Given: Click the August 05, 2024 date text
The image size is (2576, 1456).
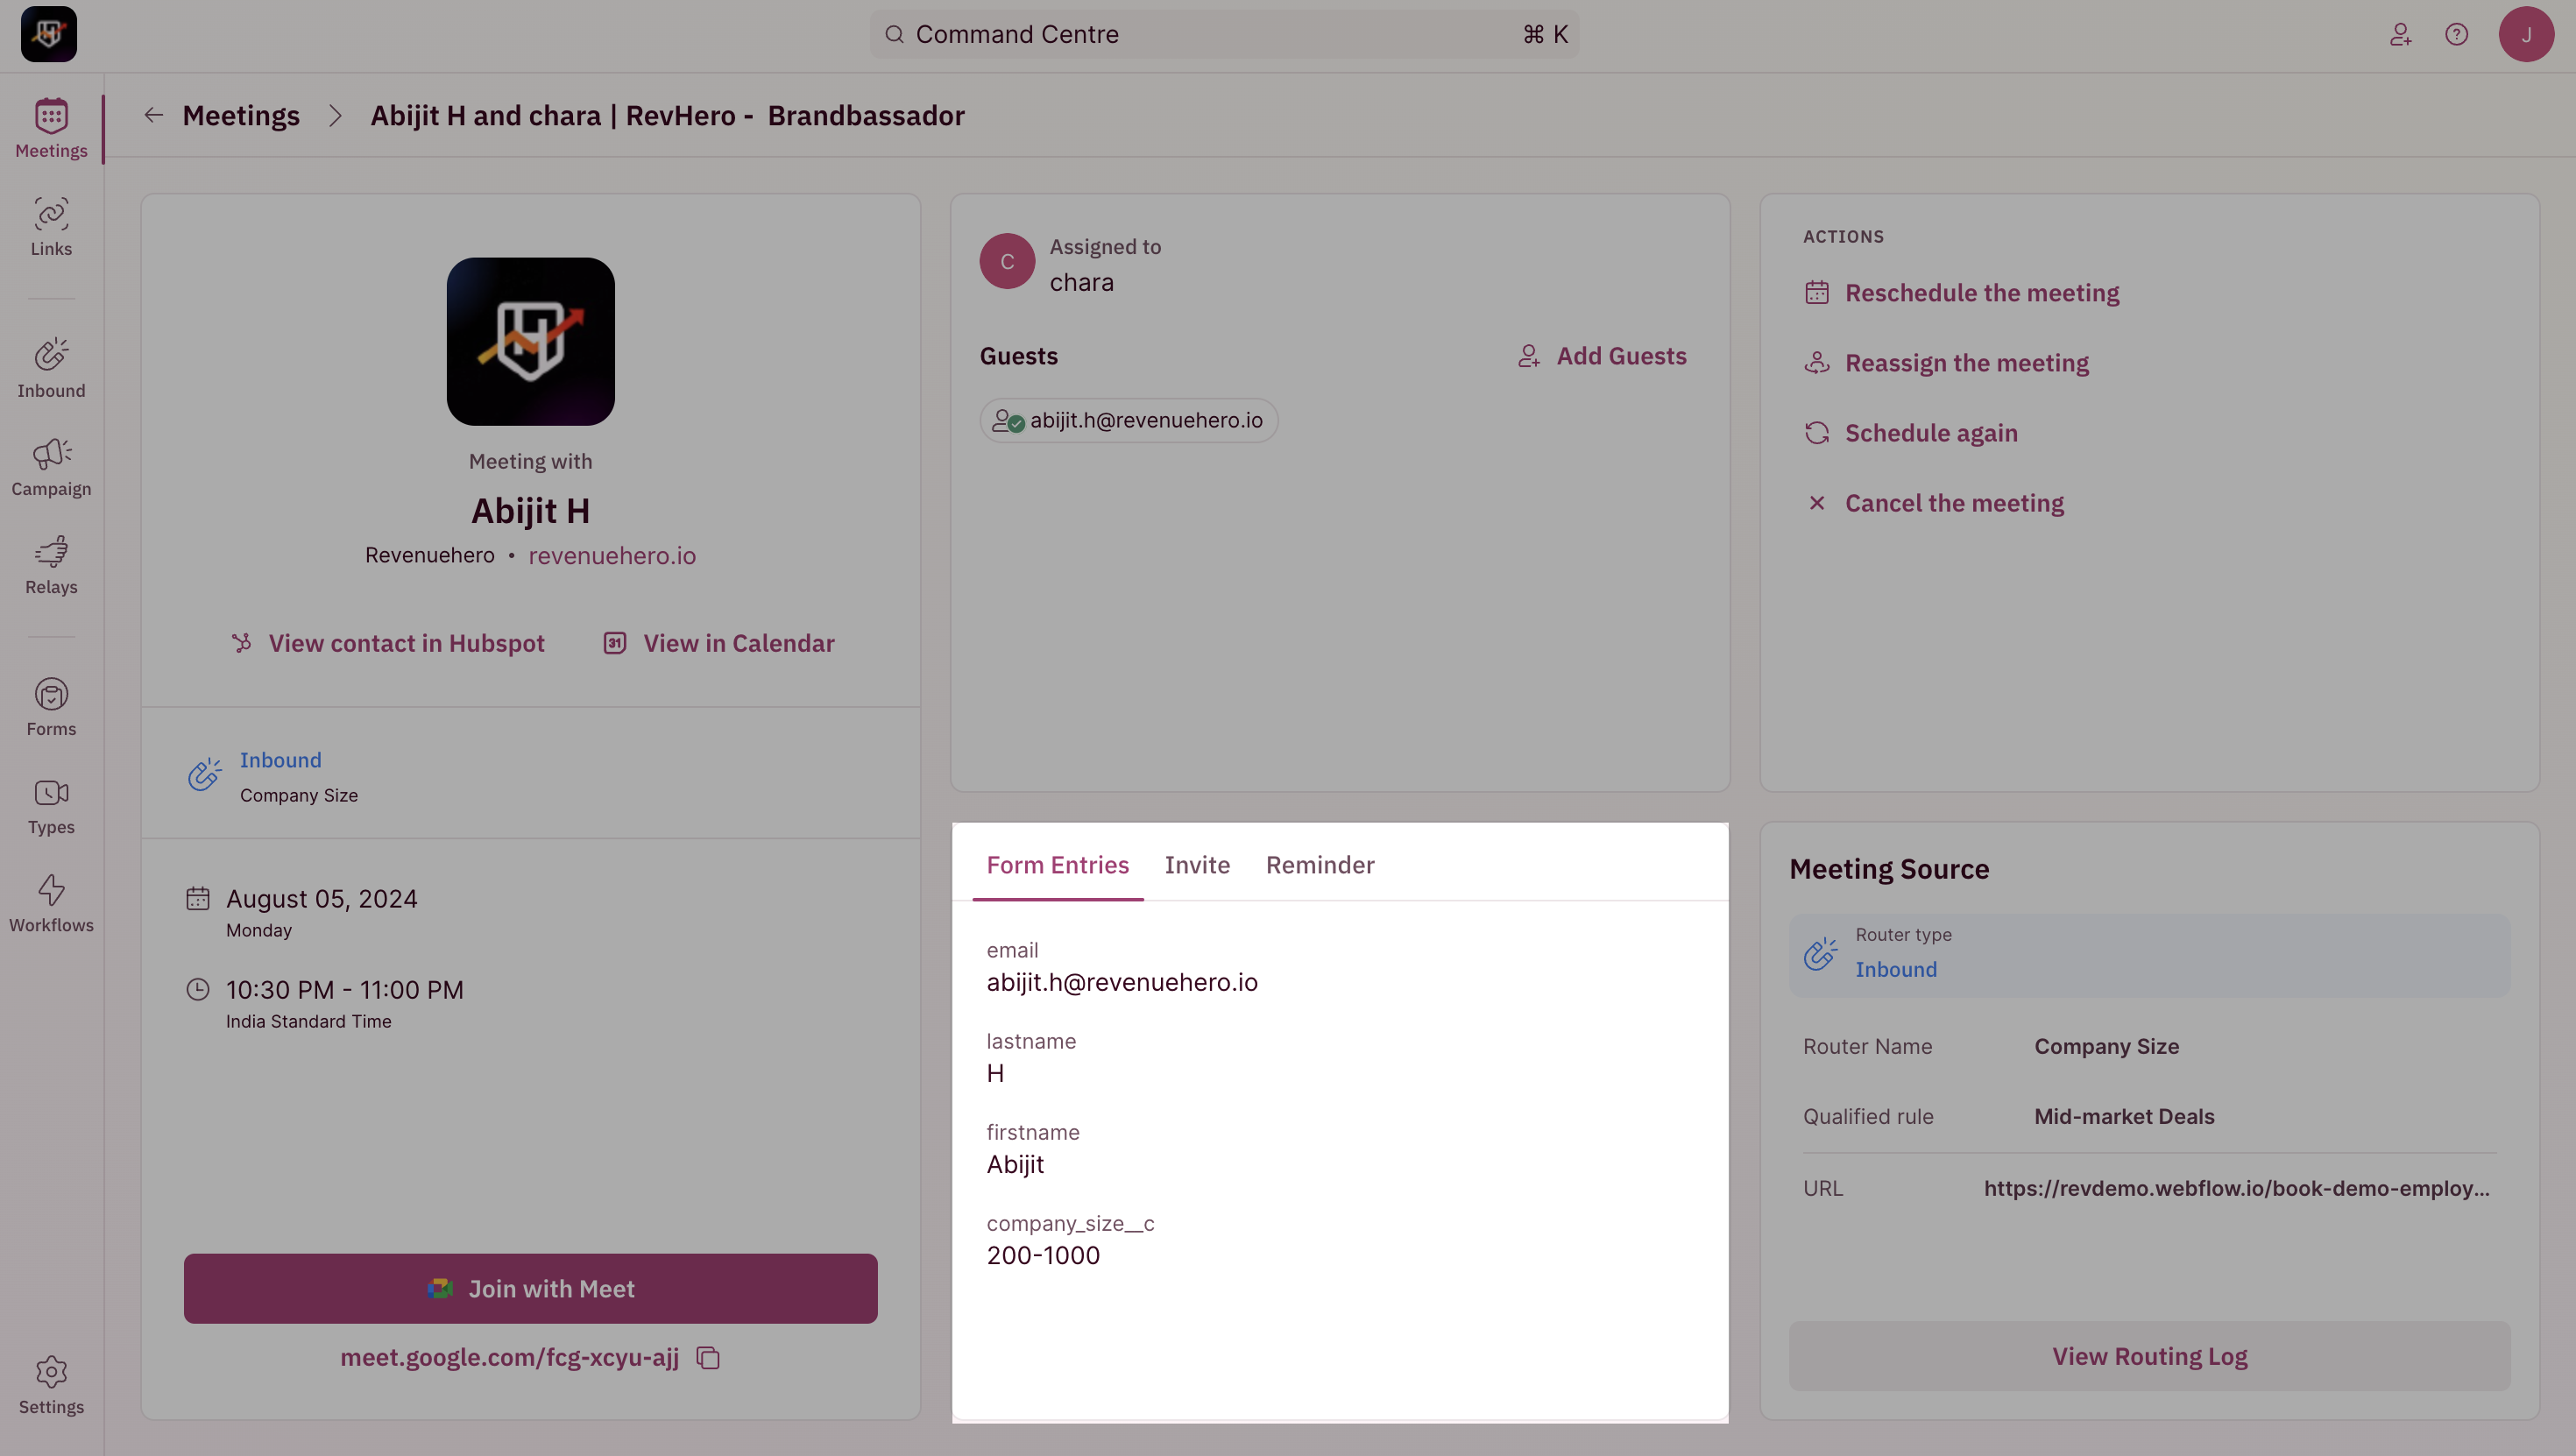Looking at the screenshot, I should click(x=321, y=898).
